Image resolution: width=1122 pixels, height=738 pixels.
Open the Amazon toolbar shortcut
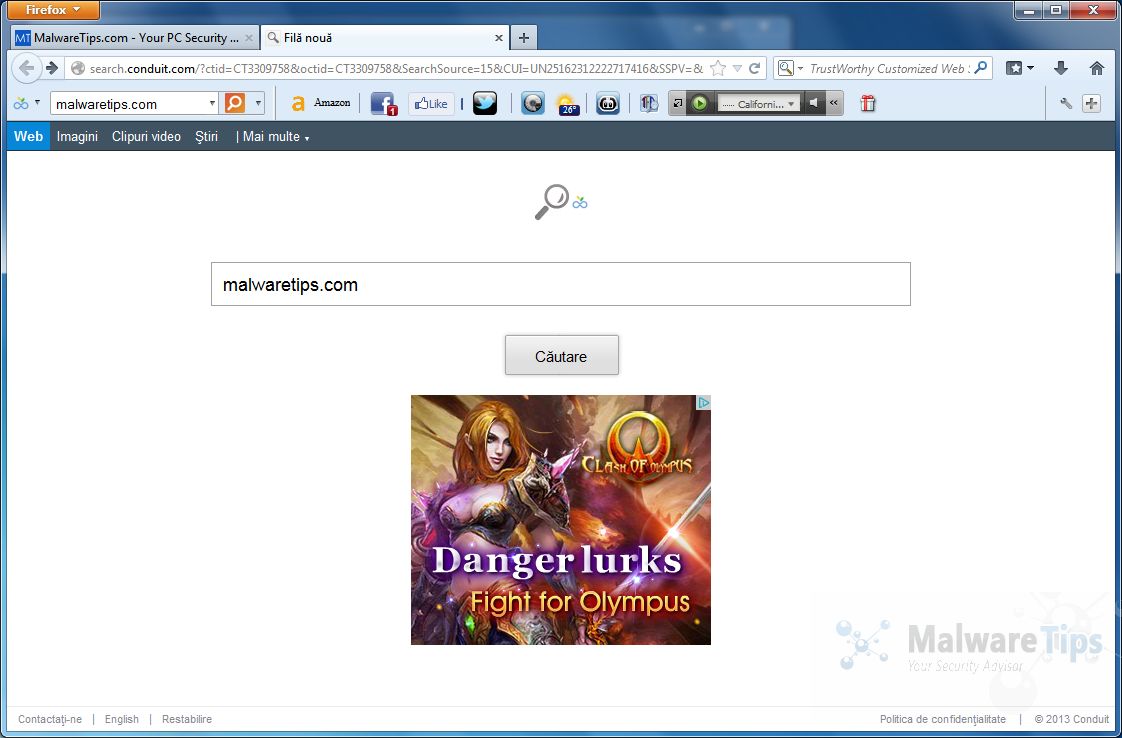321,104
